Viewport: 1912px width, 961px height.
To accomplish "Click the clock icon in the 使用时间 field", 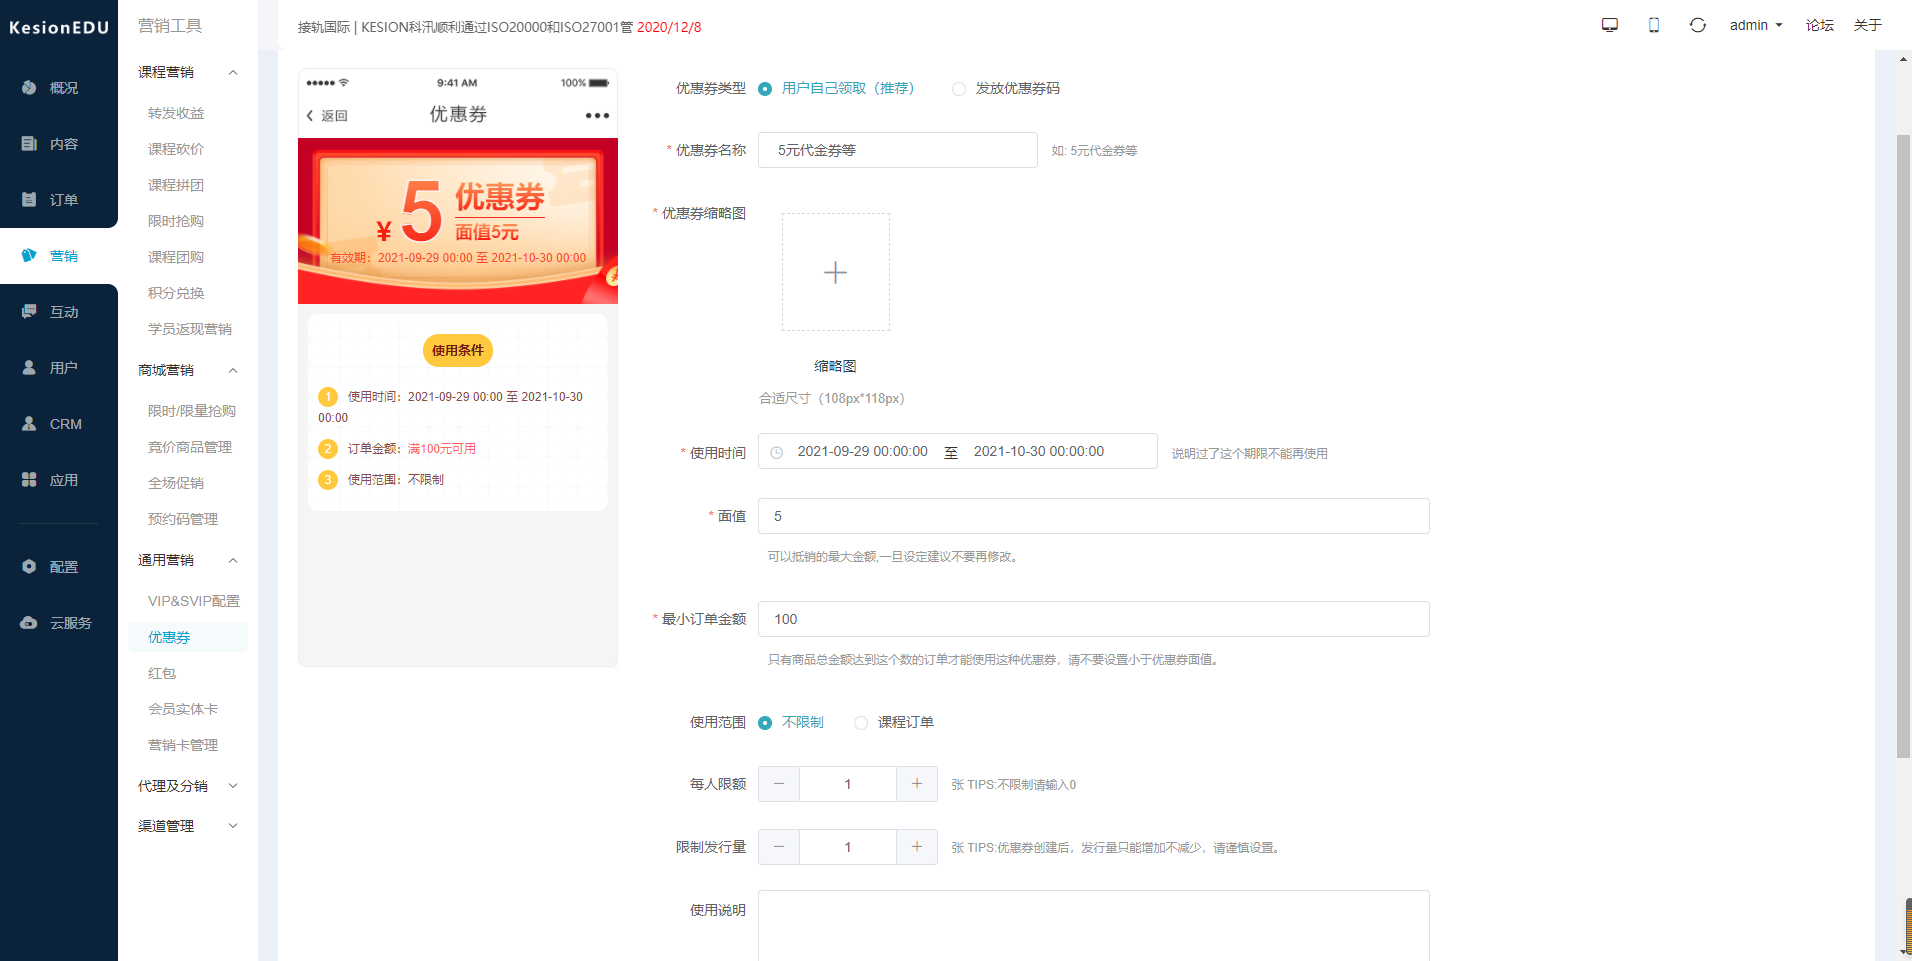I will pyautogui.click(x=777, y=453).
